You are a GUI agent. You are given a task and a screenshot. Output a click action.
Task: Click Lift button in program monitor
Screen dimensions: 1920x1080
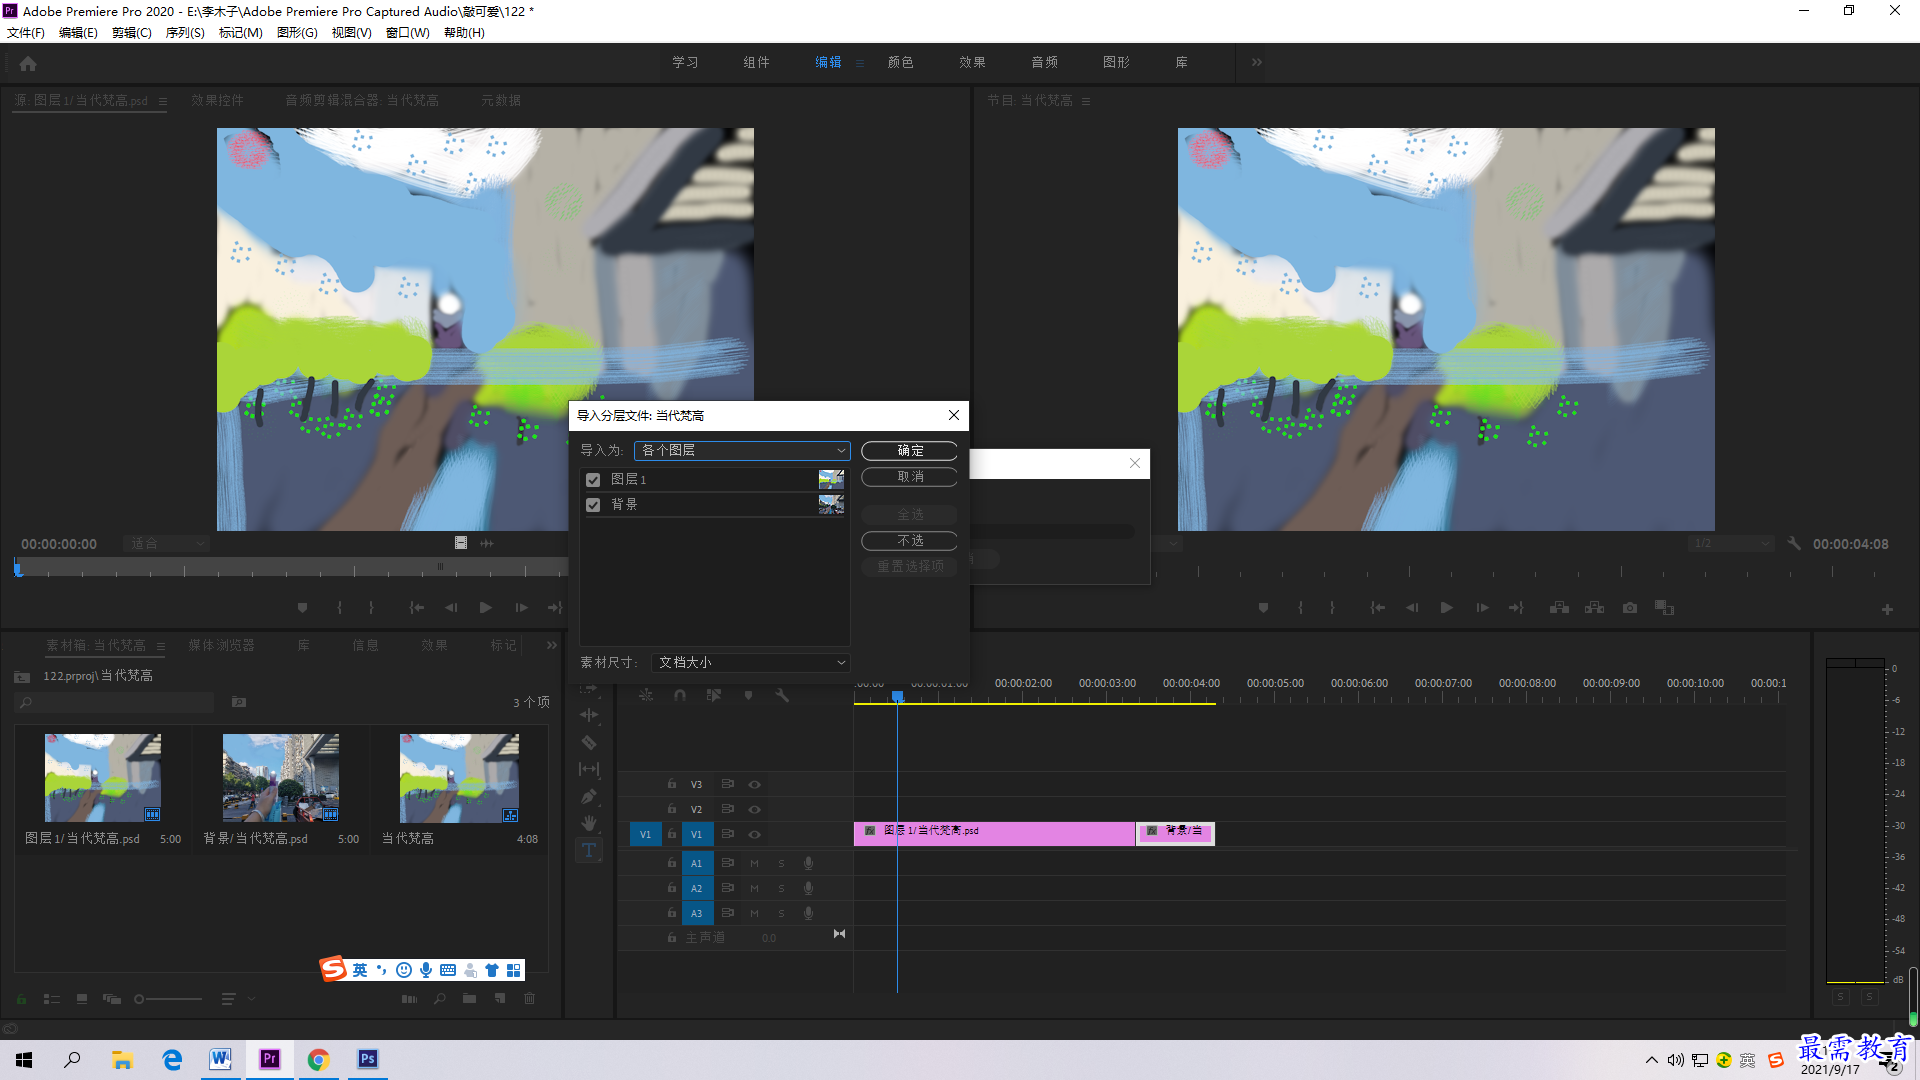1559,608
